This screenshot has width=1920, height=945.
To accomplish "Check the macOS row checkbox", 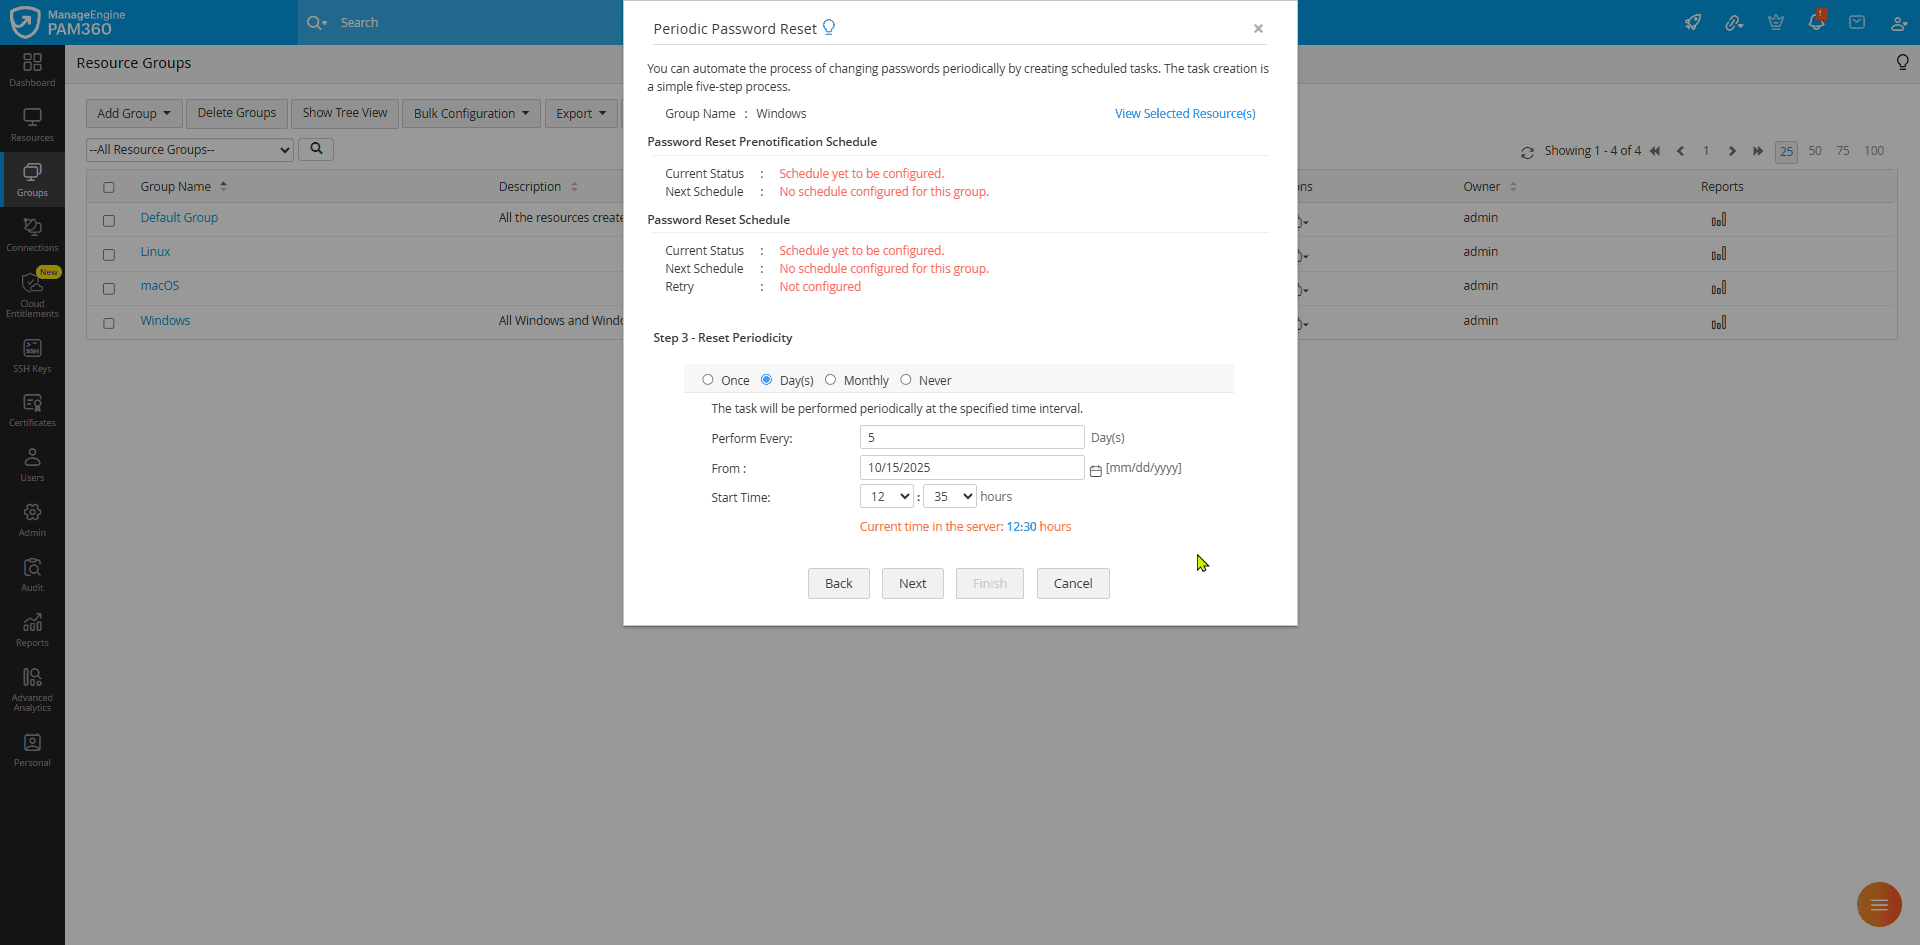I will click(109, 288).
